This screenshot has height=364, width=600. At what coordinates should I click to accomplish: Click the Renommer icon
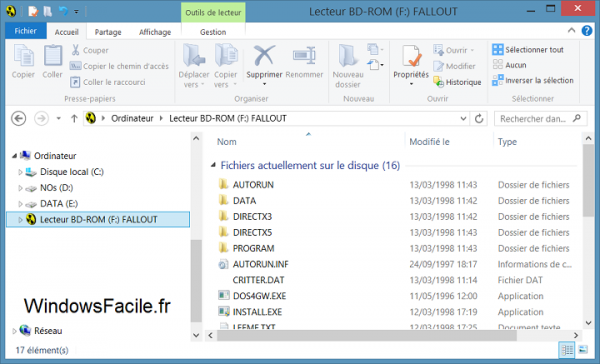pos(304,55)
